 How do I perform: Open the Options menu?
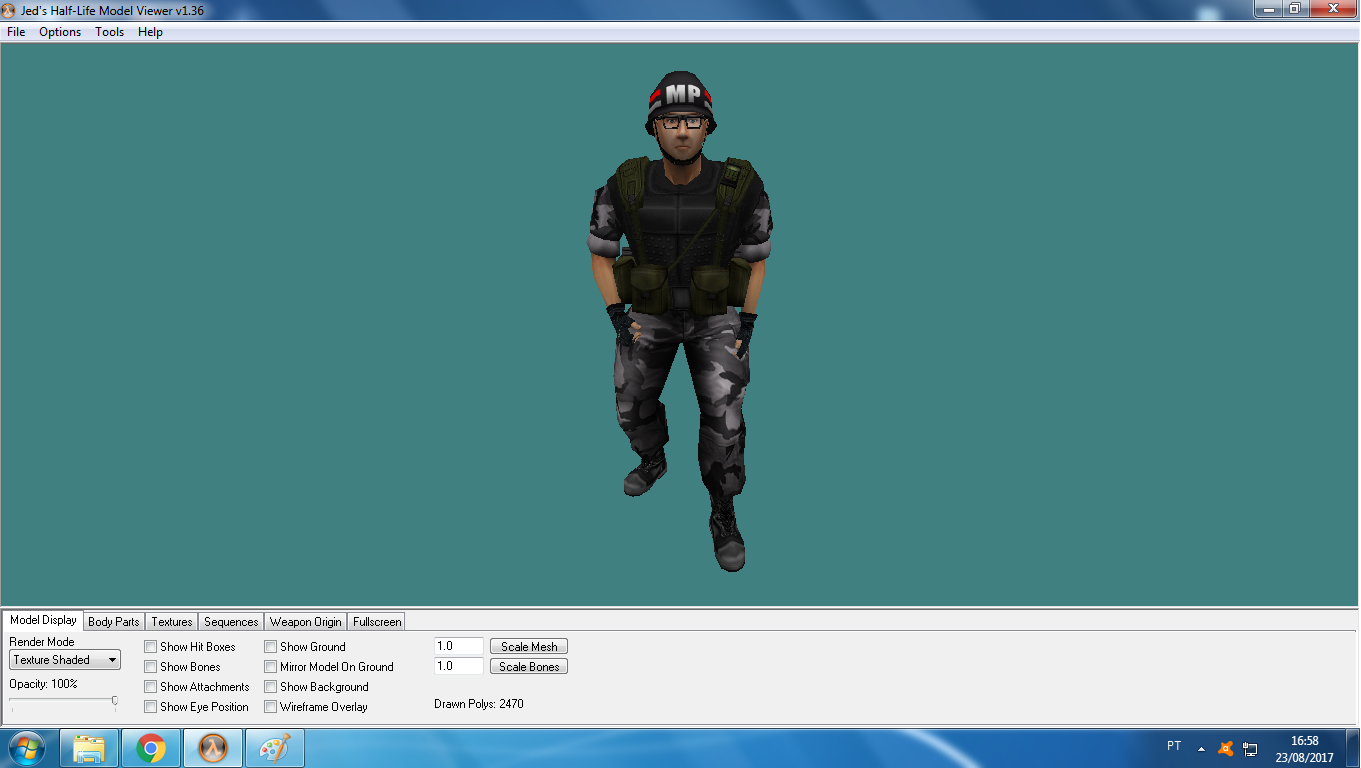60,32
